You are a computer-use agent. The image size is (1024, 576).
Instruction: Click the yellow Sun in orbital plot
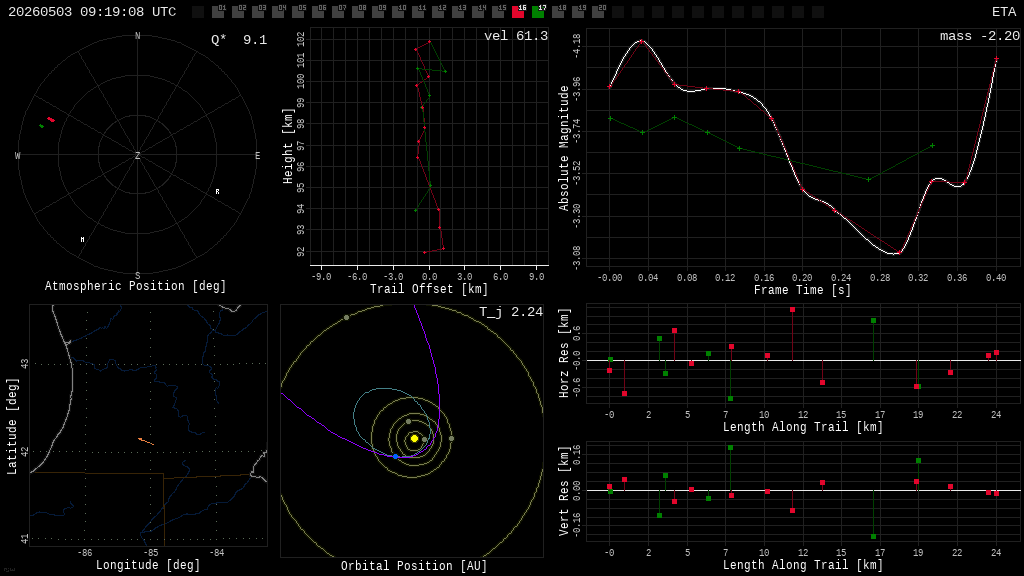(414, 438)
